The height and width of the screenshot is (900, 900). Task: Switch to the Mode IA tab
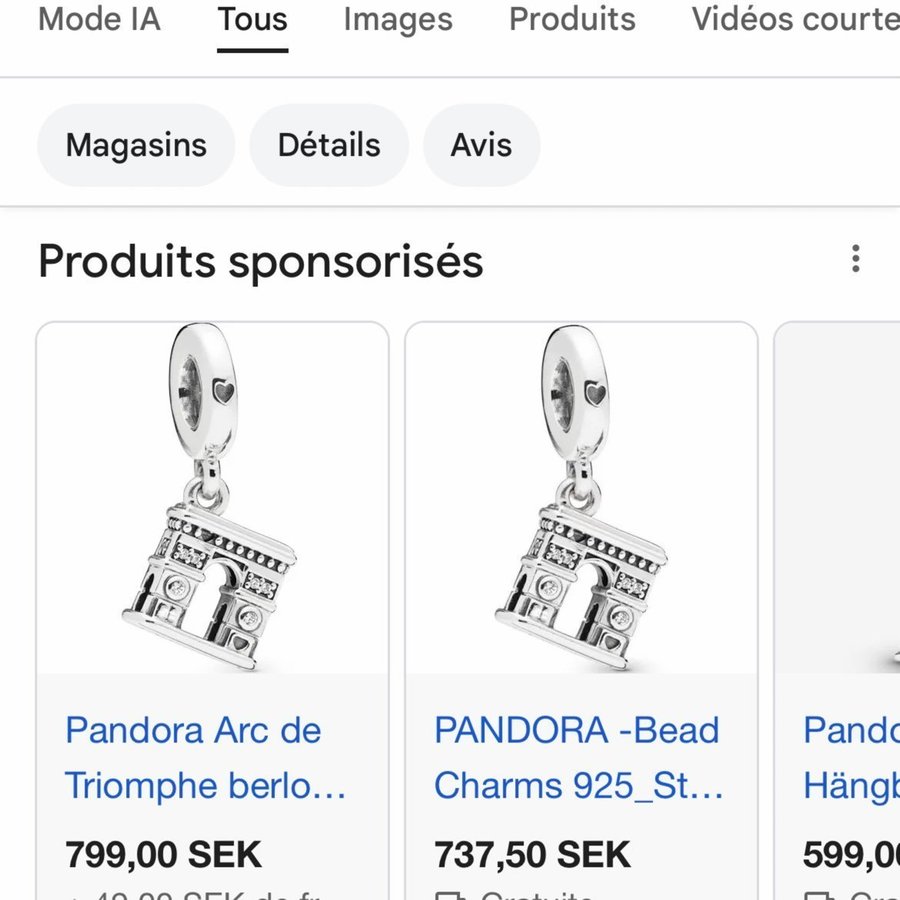click(x=98, y=19)
